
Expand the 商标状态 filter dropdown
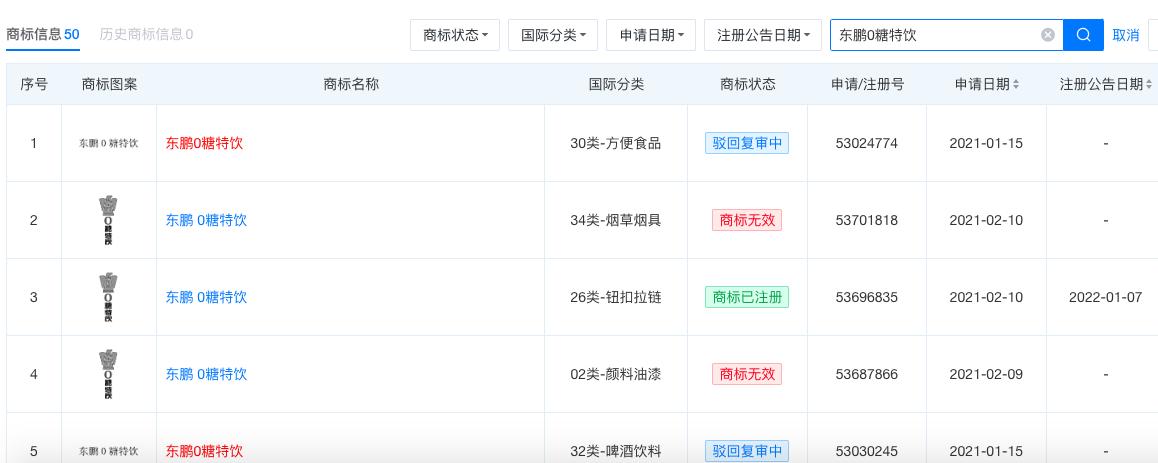[455, 35]
